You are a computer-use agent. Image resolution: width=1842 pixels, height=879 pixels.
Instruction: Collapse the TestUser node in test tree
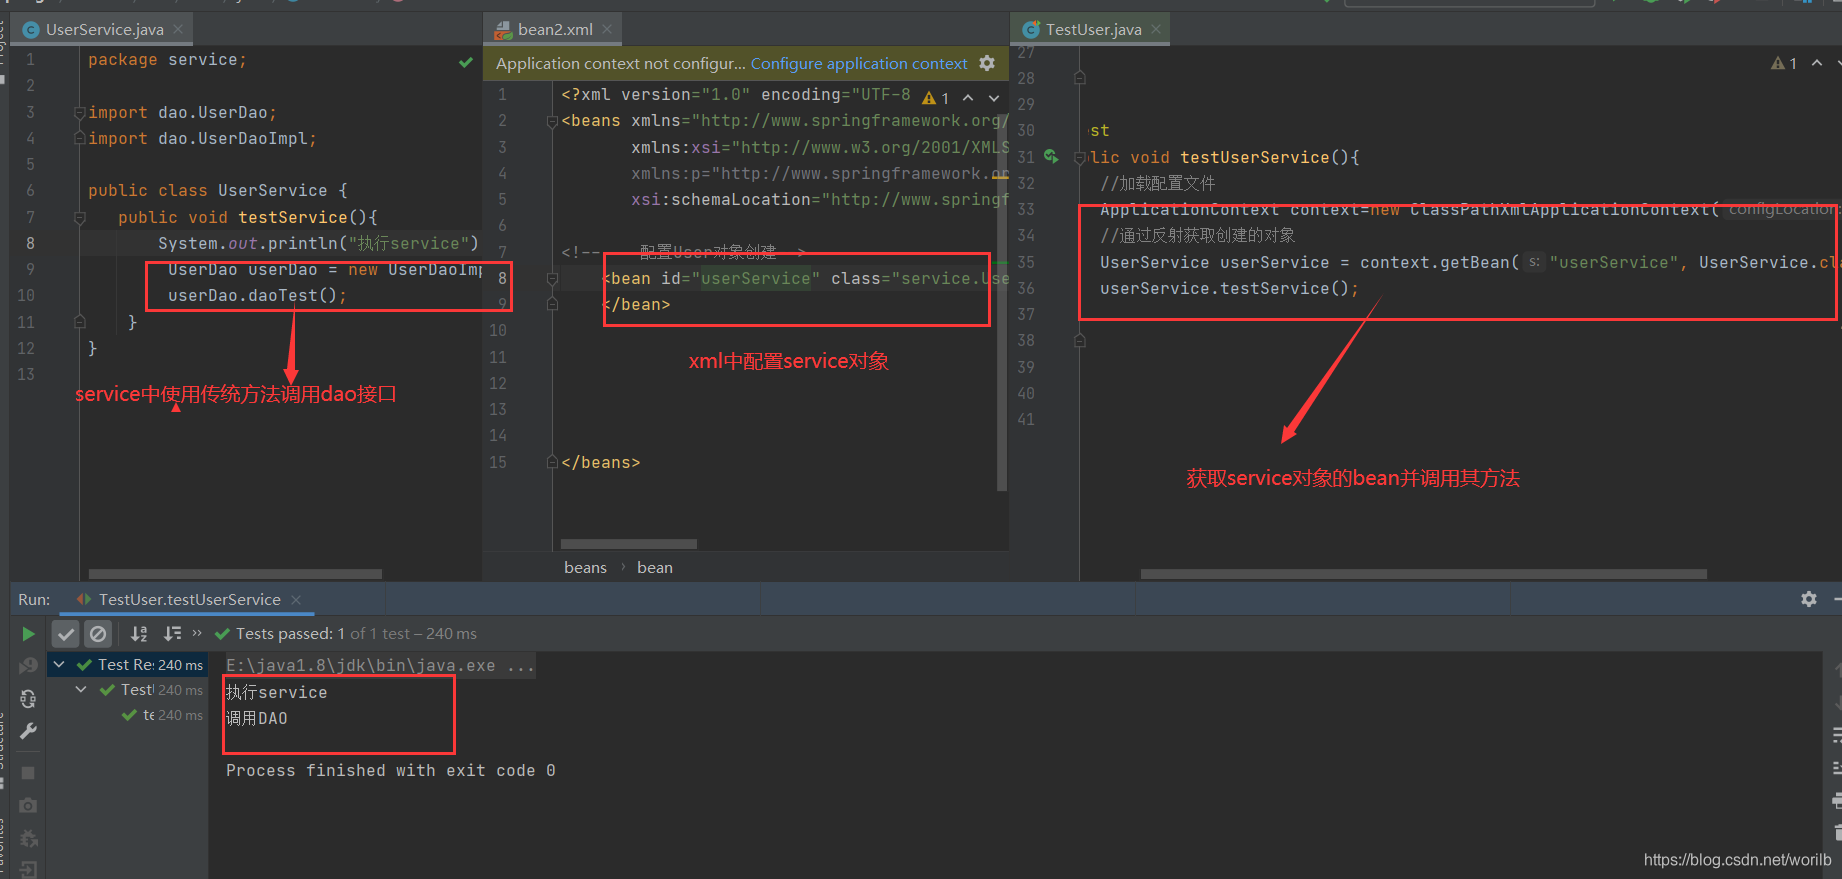point(81,689)
